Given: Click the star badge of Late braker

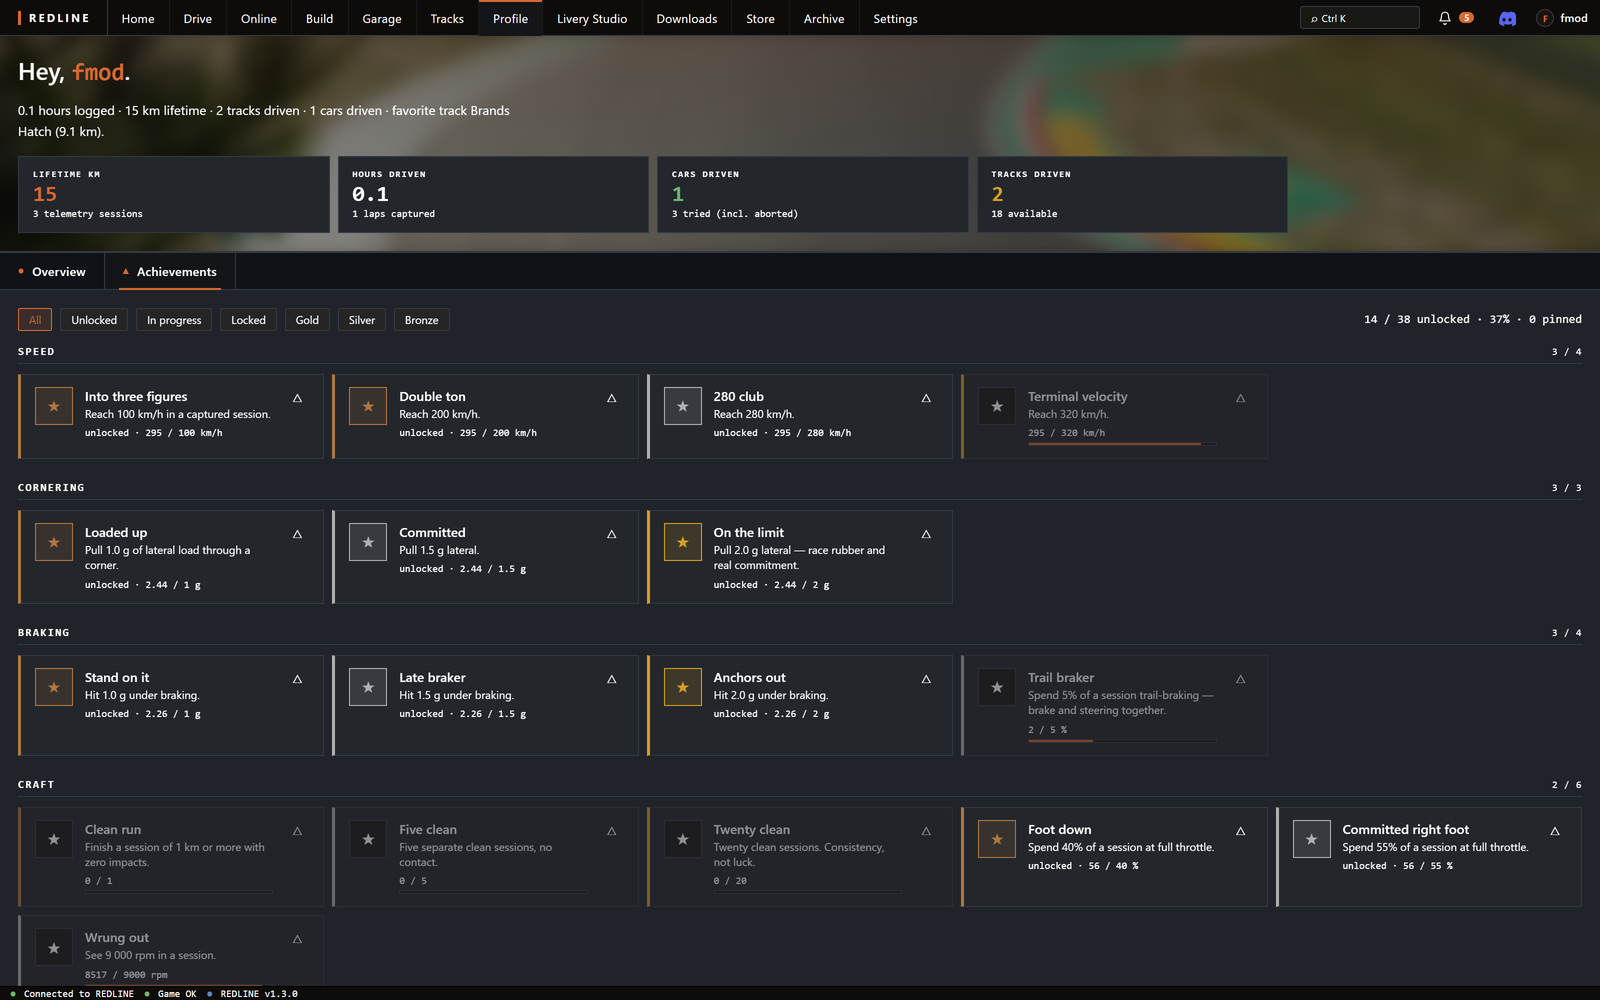Looking at the screenshot, I should click(368, 687).
